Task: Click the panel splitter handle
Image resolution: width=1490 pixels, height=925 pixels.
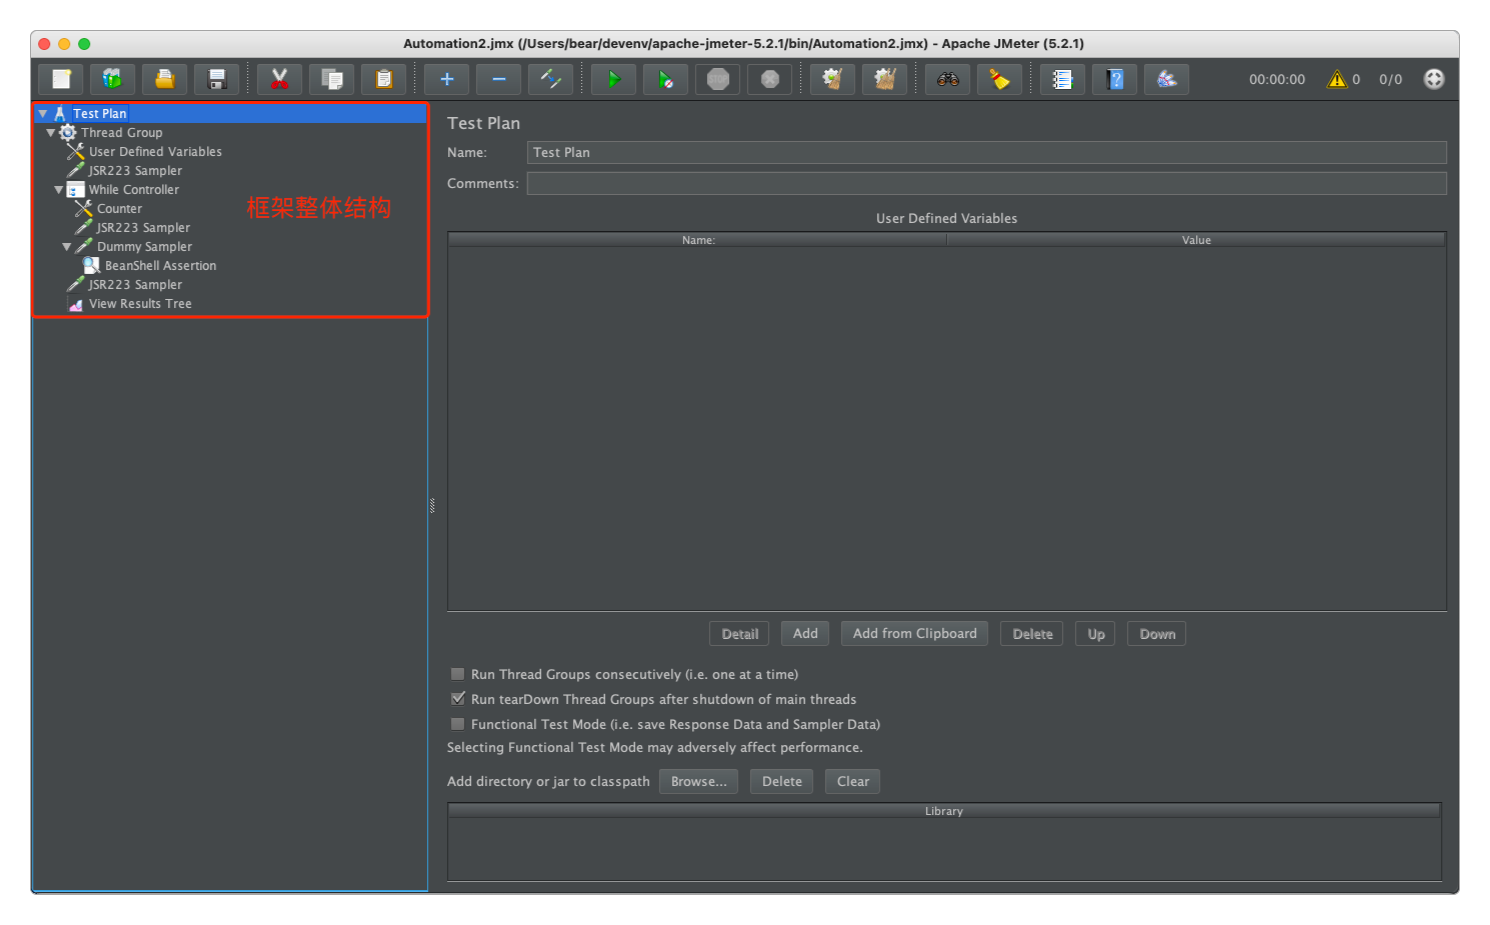Action: [x=432, y=506]
